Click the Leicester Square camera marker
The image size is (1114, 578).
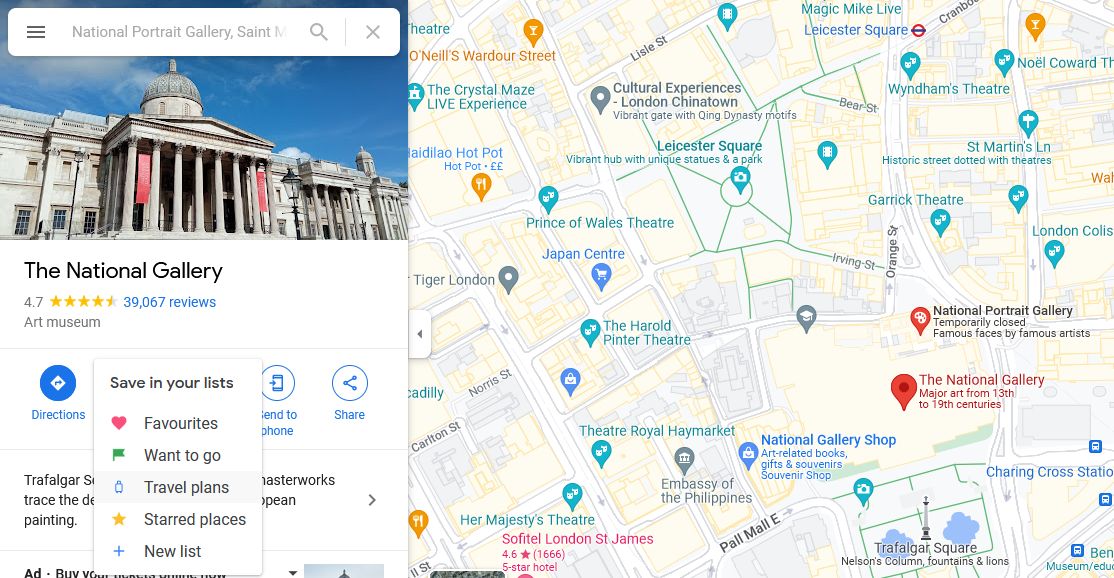point(740,179)
